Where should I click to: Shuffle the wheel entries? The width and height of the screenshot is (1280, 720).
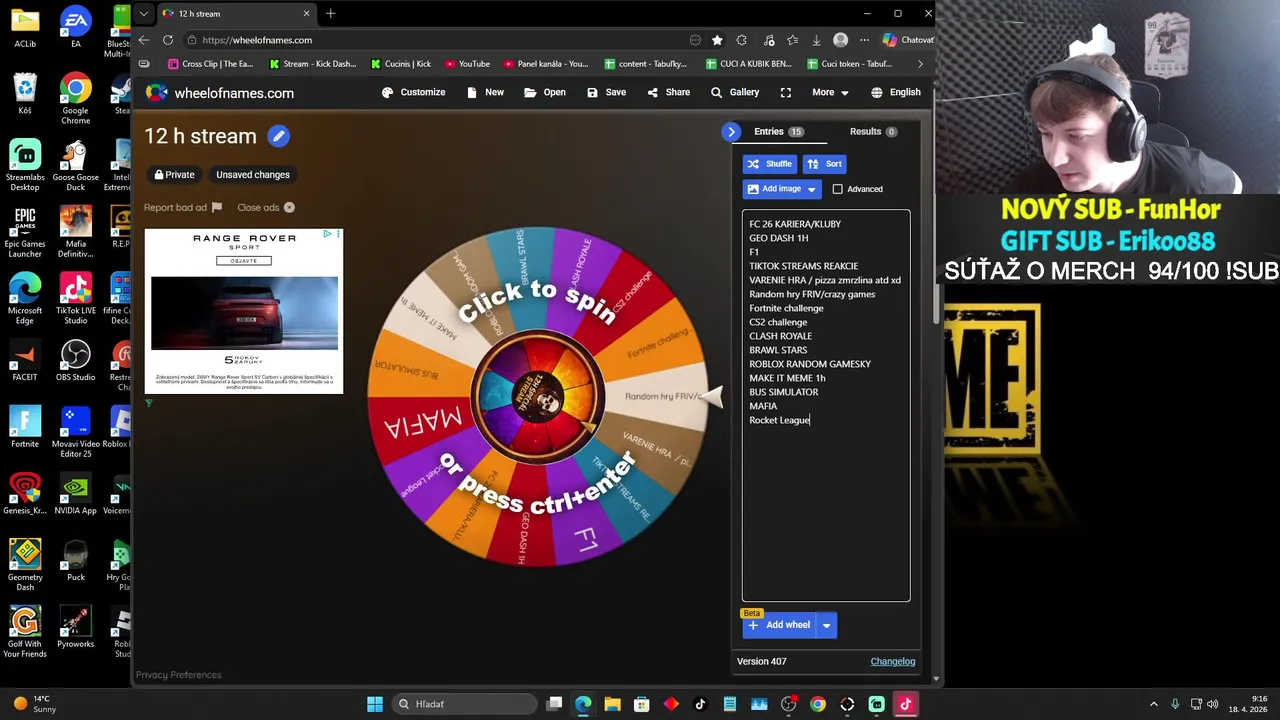(769, 164)
